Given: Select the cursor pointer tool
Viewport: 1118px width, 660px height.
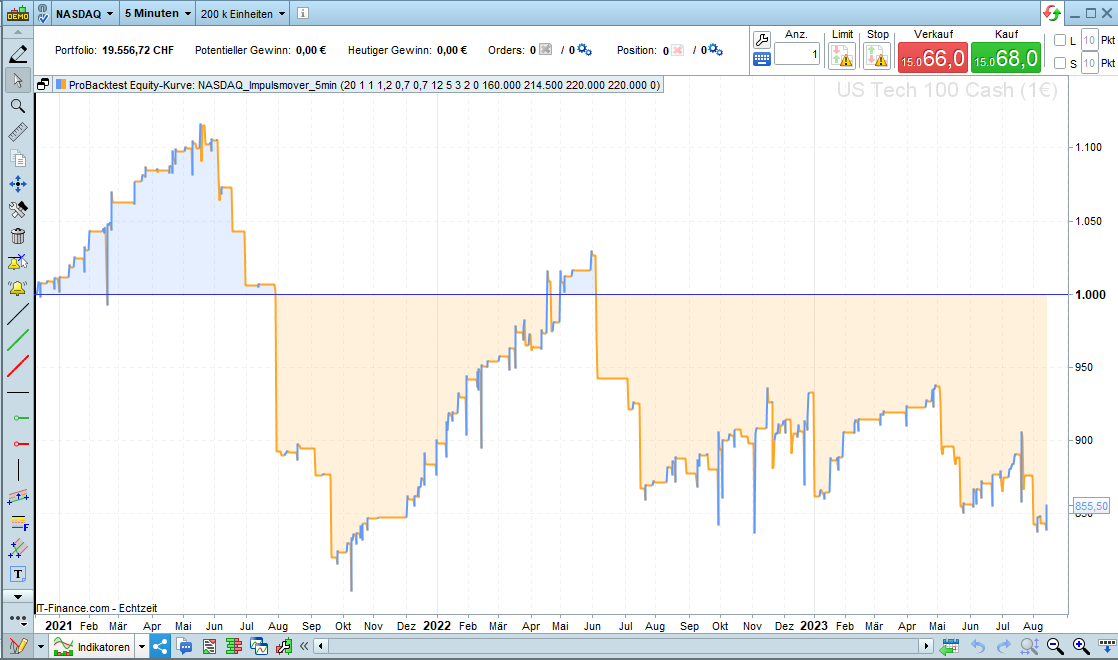Looking at the screenshot, I should click(x=18, y=81).
